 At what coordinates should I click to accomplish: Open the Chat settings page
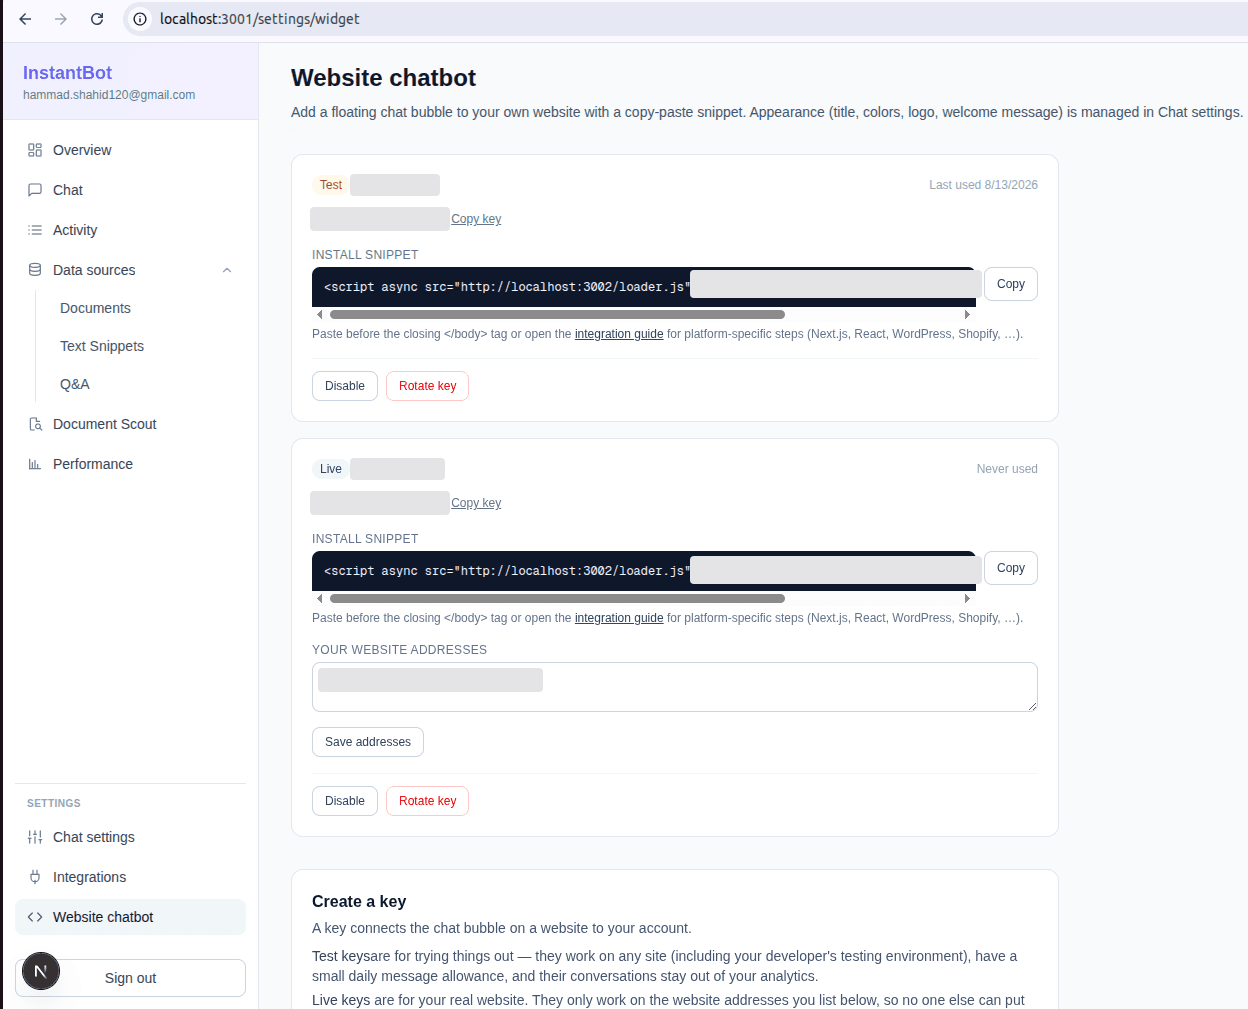(130, 837)
